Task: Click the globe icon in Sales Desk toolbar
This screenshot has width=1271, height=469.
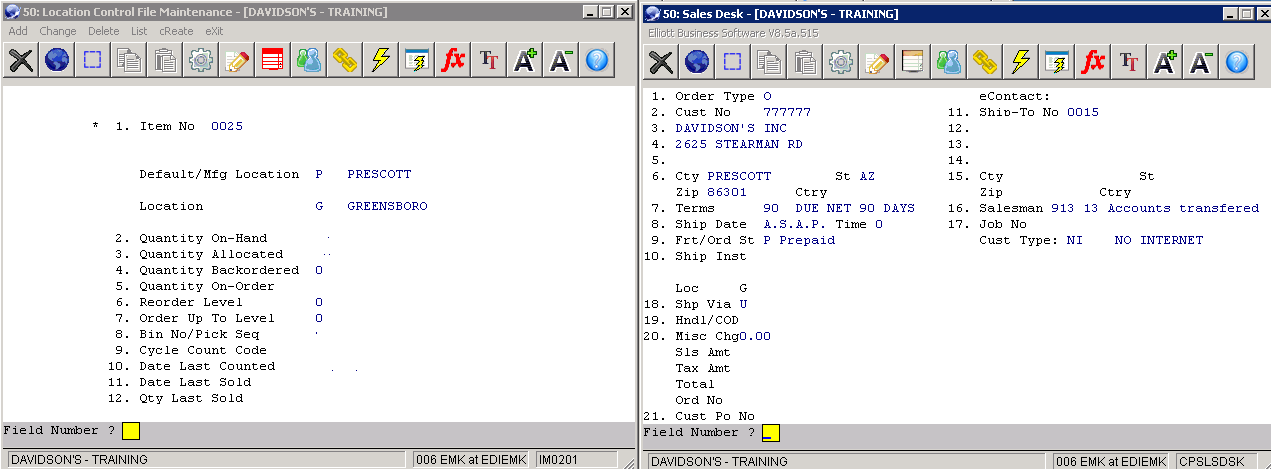Action: tap(696, 62)
